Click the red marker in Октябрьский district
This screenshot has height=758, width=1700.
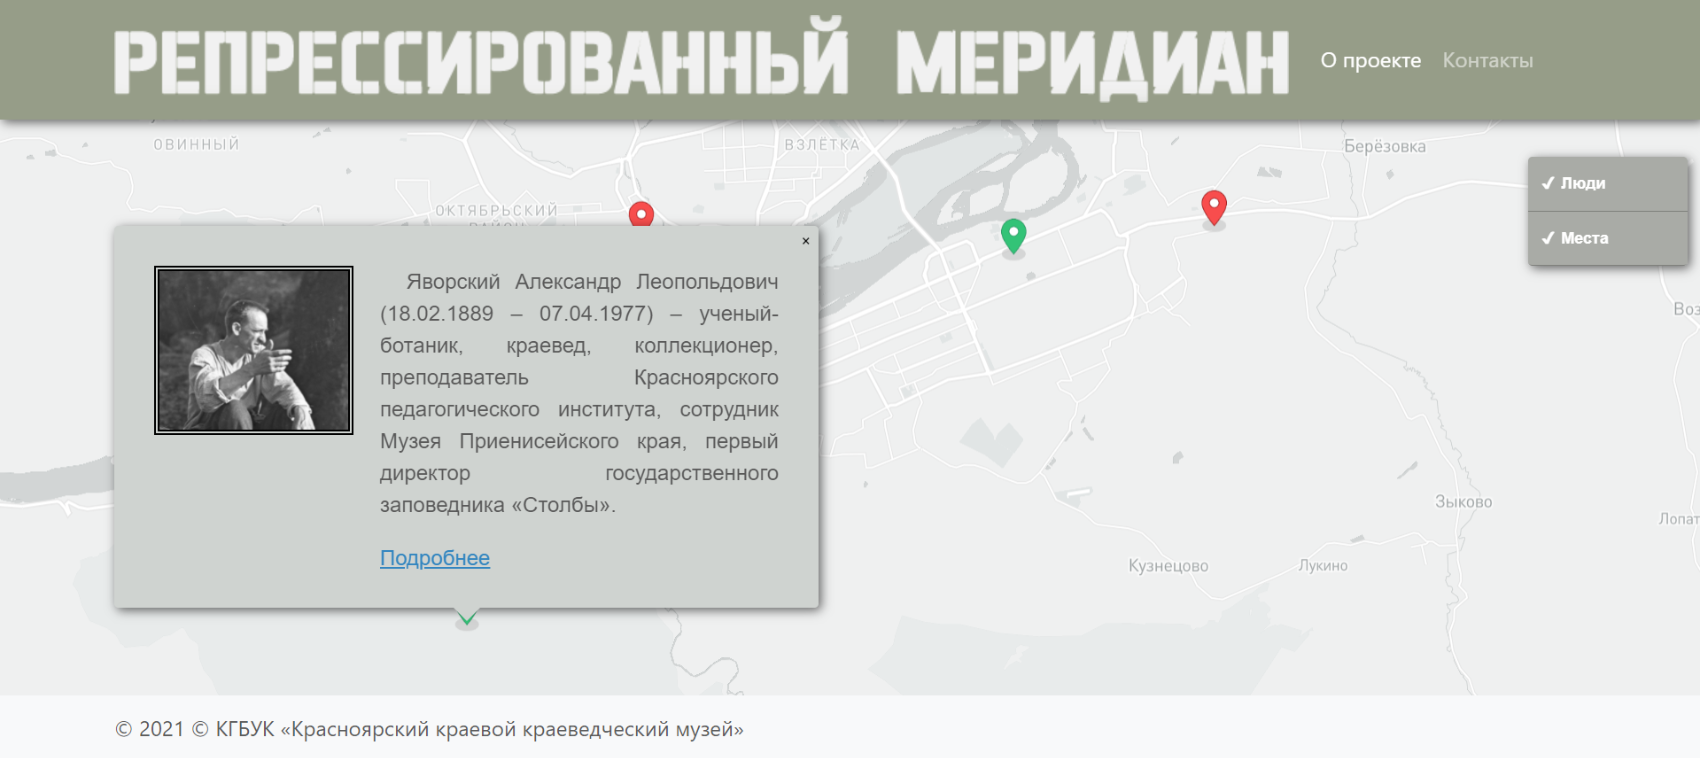pyautogui.click(x=641, y=214)
